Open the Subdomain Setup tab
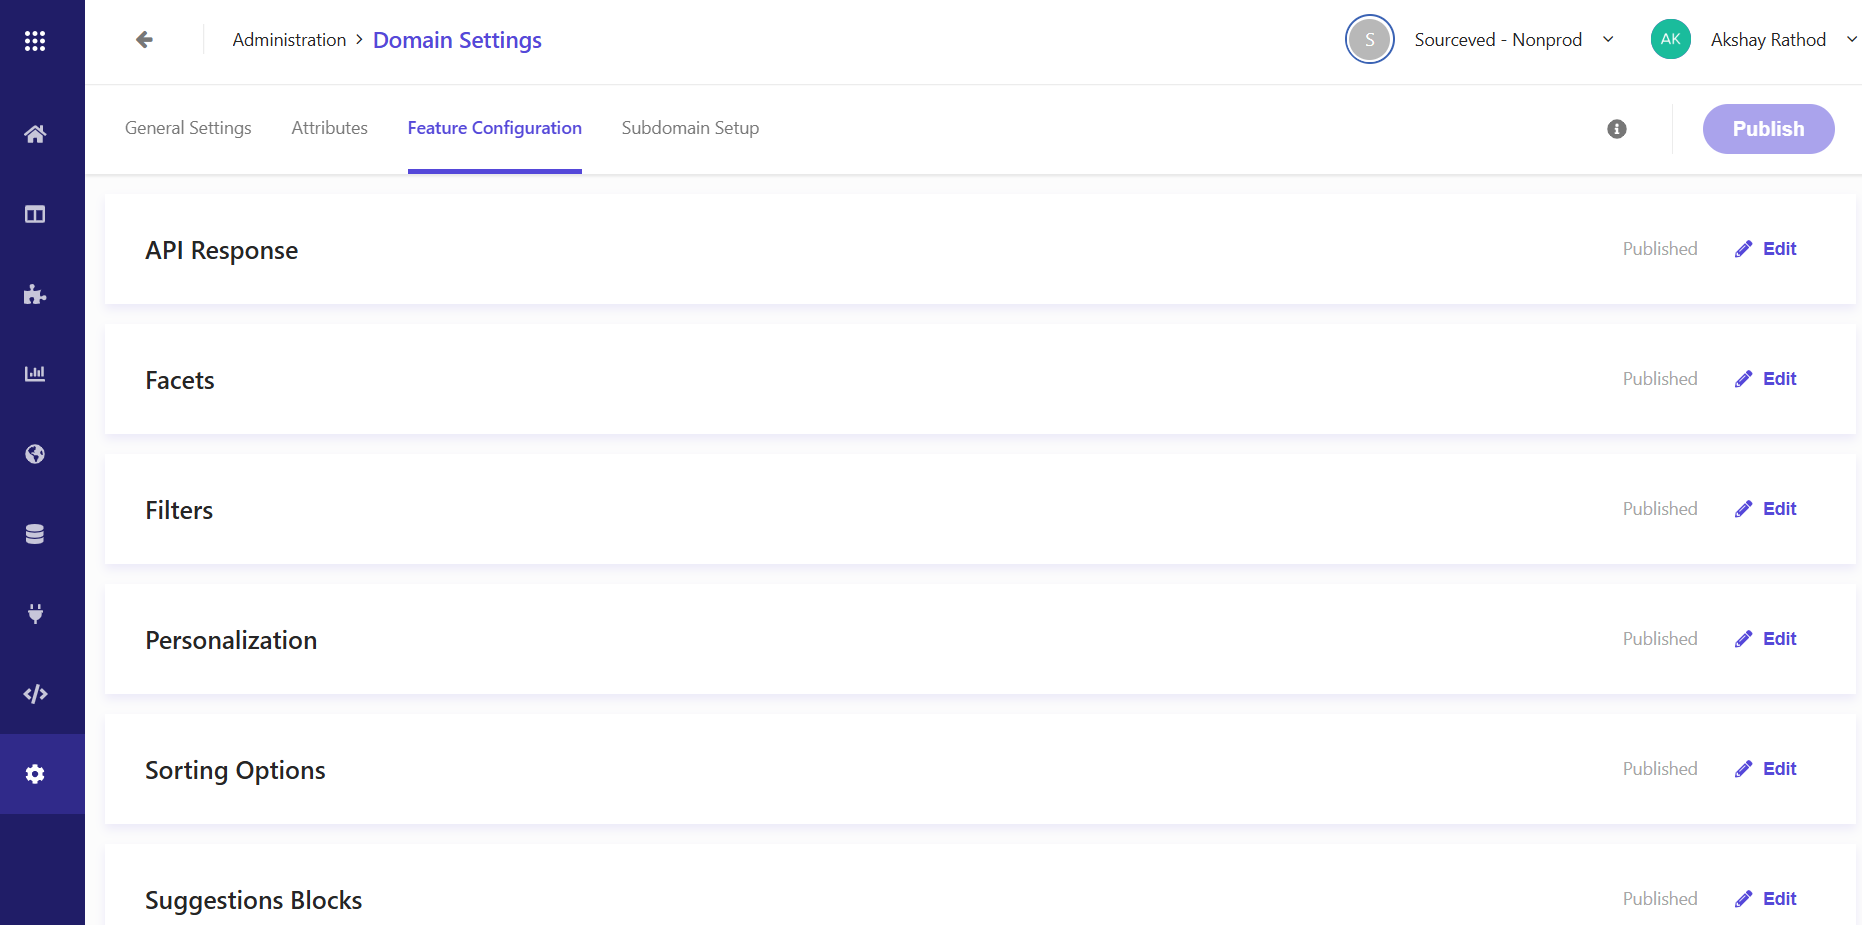 click(x=690, y=128)
